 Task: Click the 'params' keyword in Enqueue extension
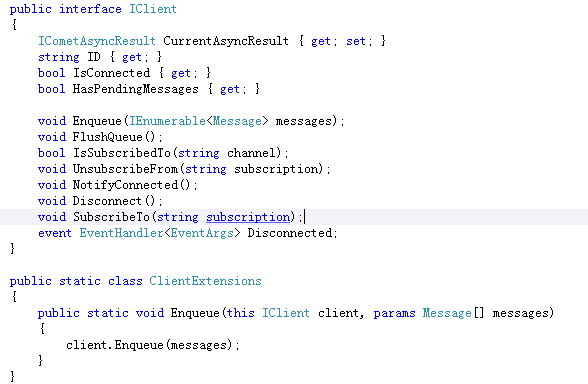(394, 313)
